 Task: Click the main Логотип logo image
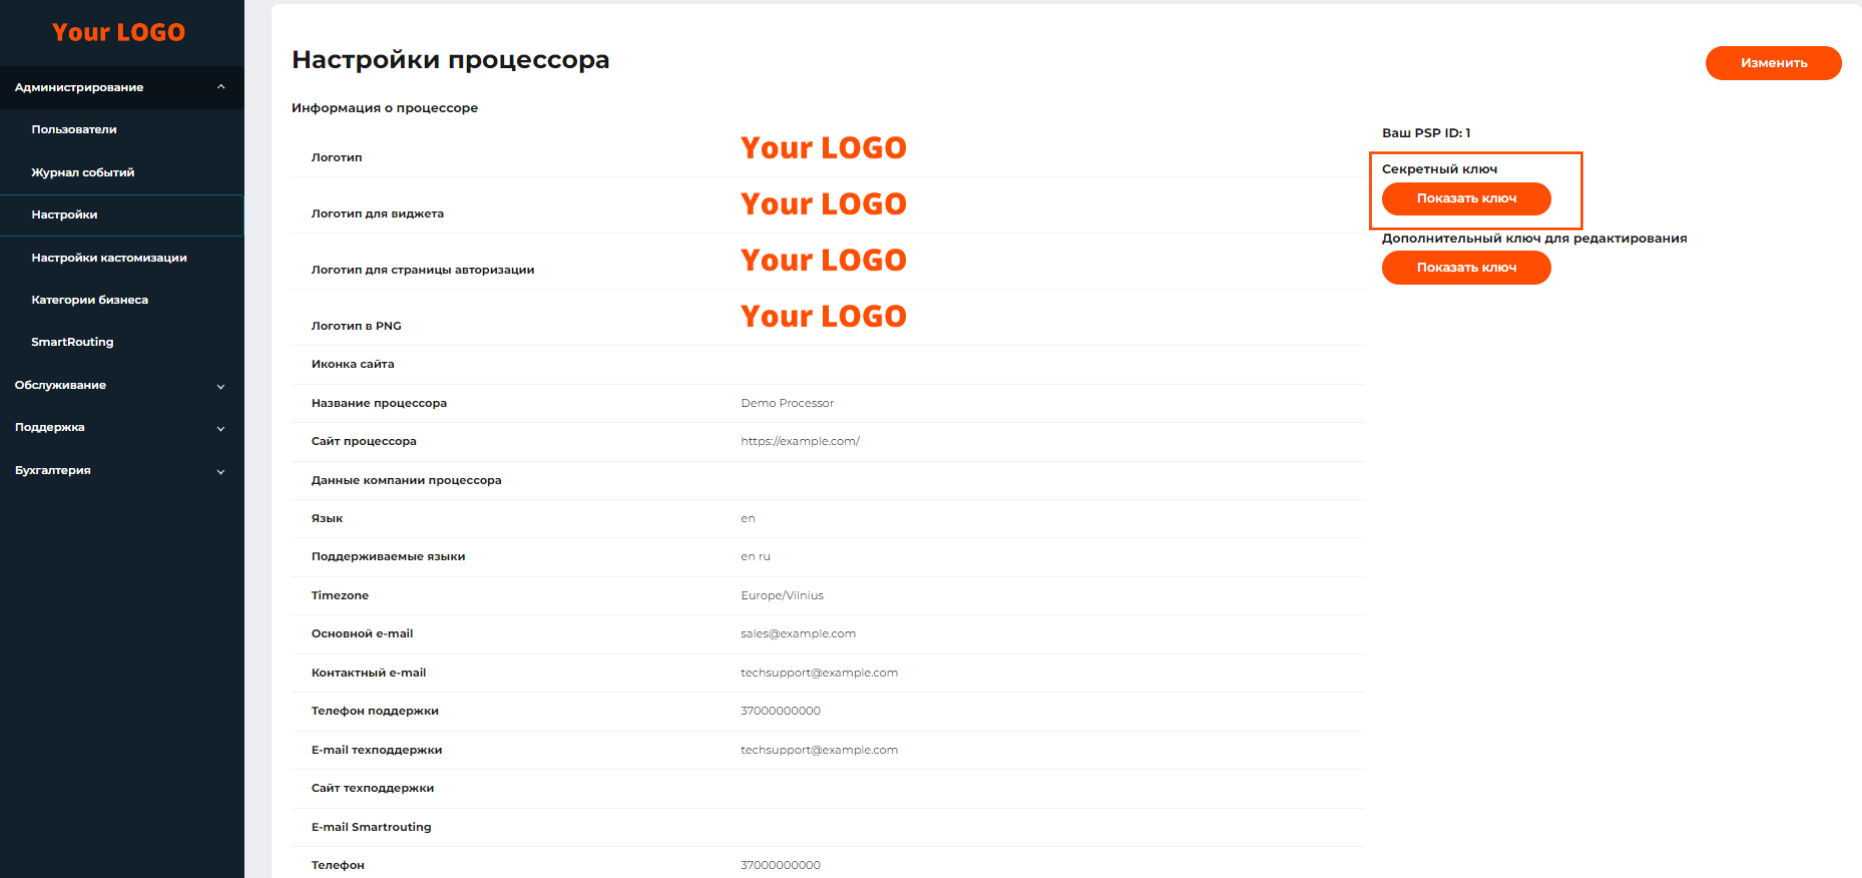pos(823,148)
